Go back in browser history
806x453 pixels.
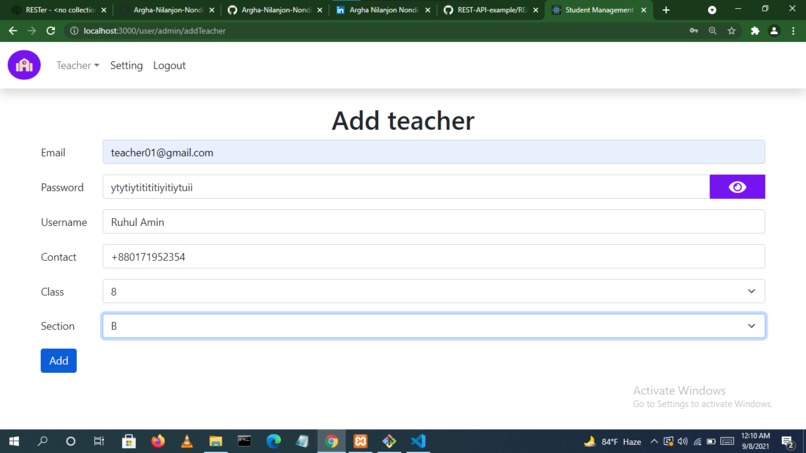coord(13,31)
